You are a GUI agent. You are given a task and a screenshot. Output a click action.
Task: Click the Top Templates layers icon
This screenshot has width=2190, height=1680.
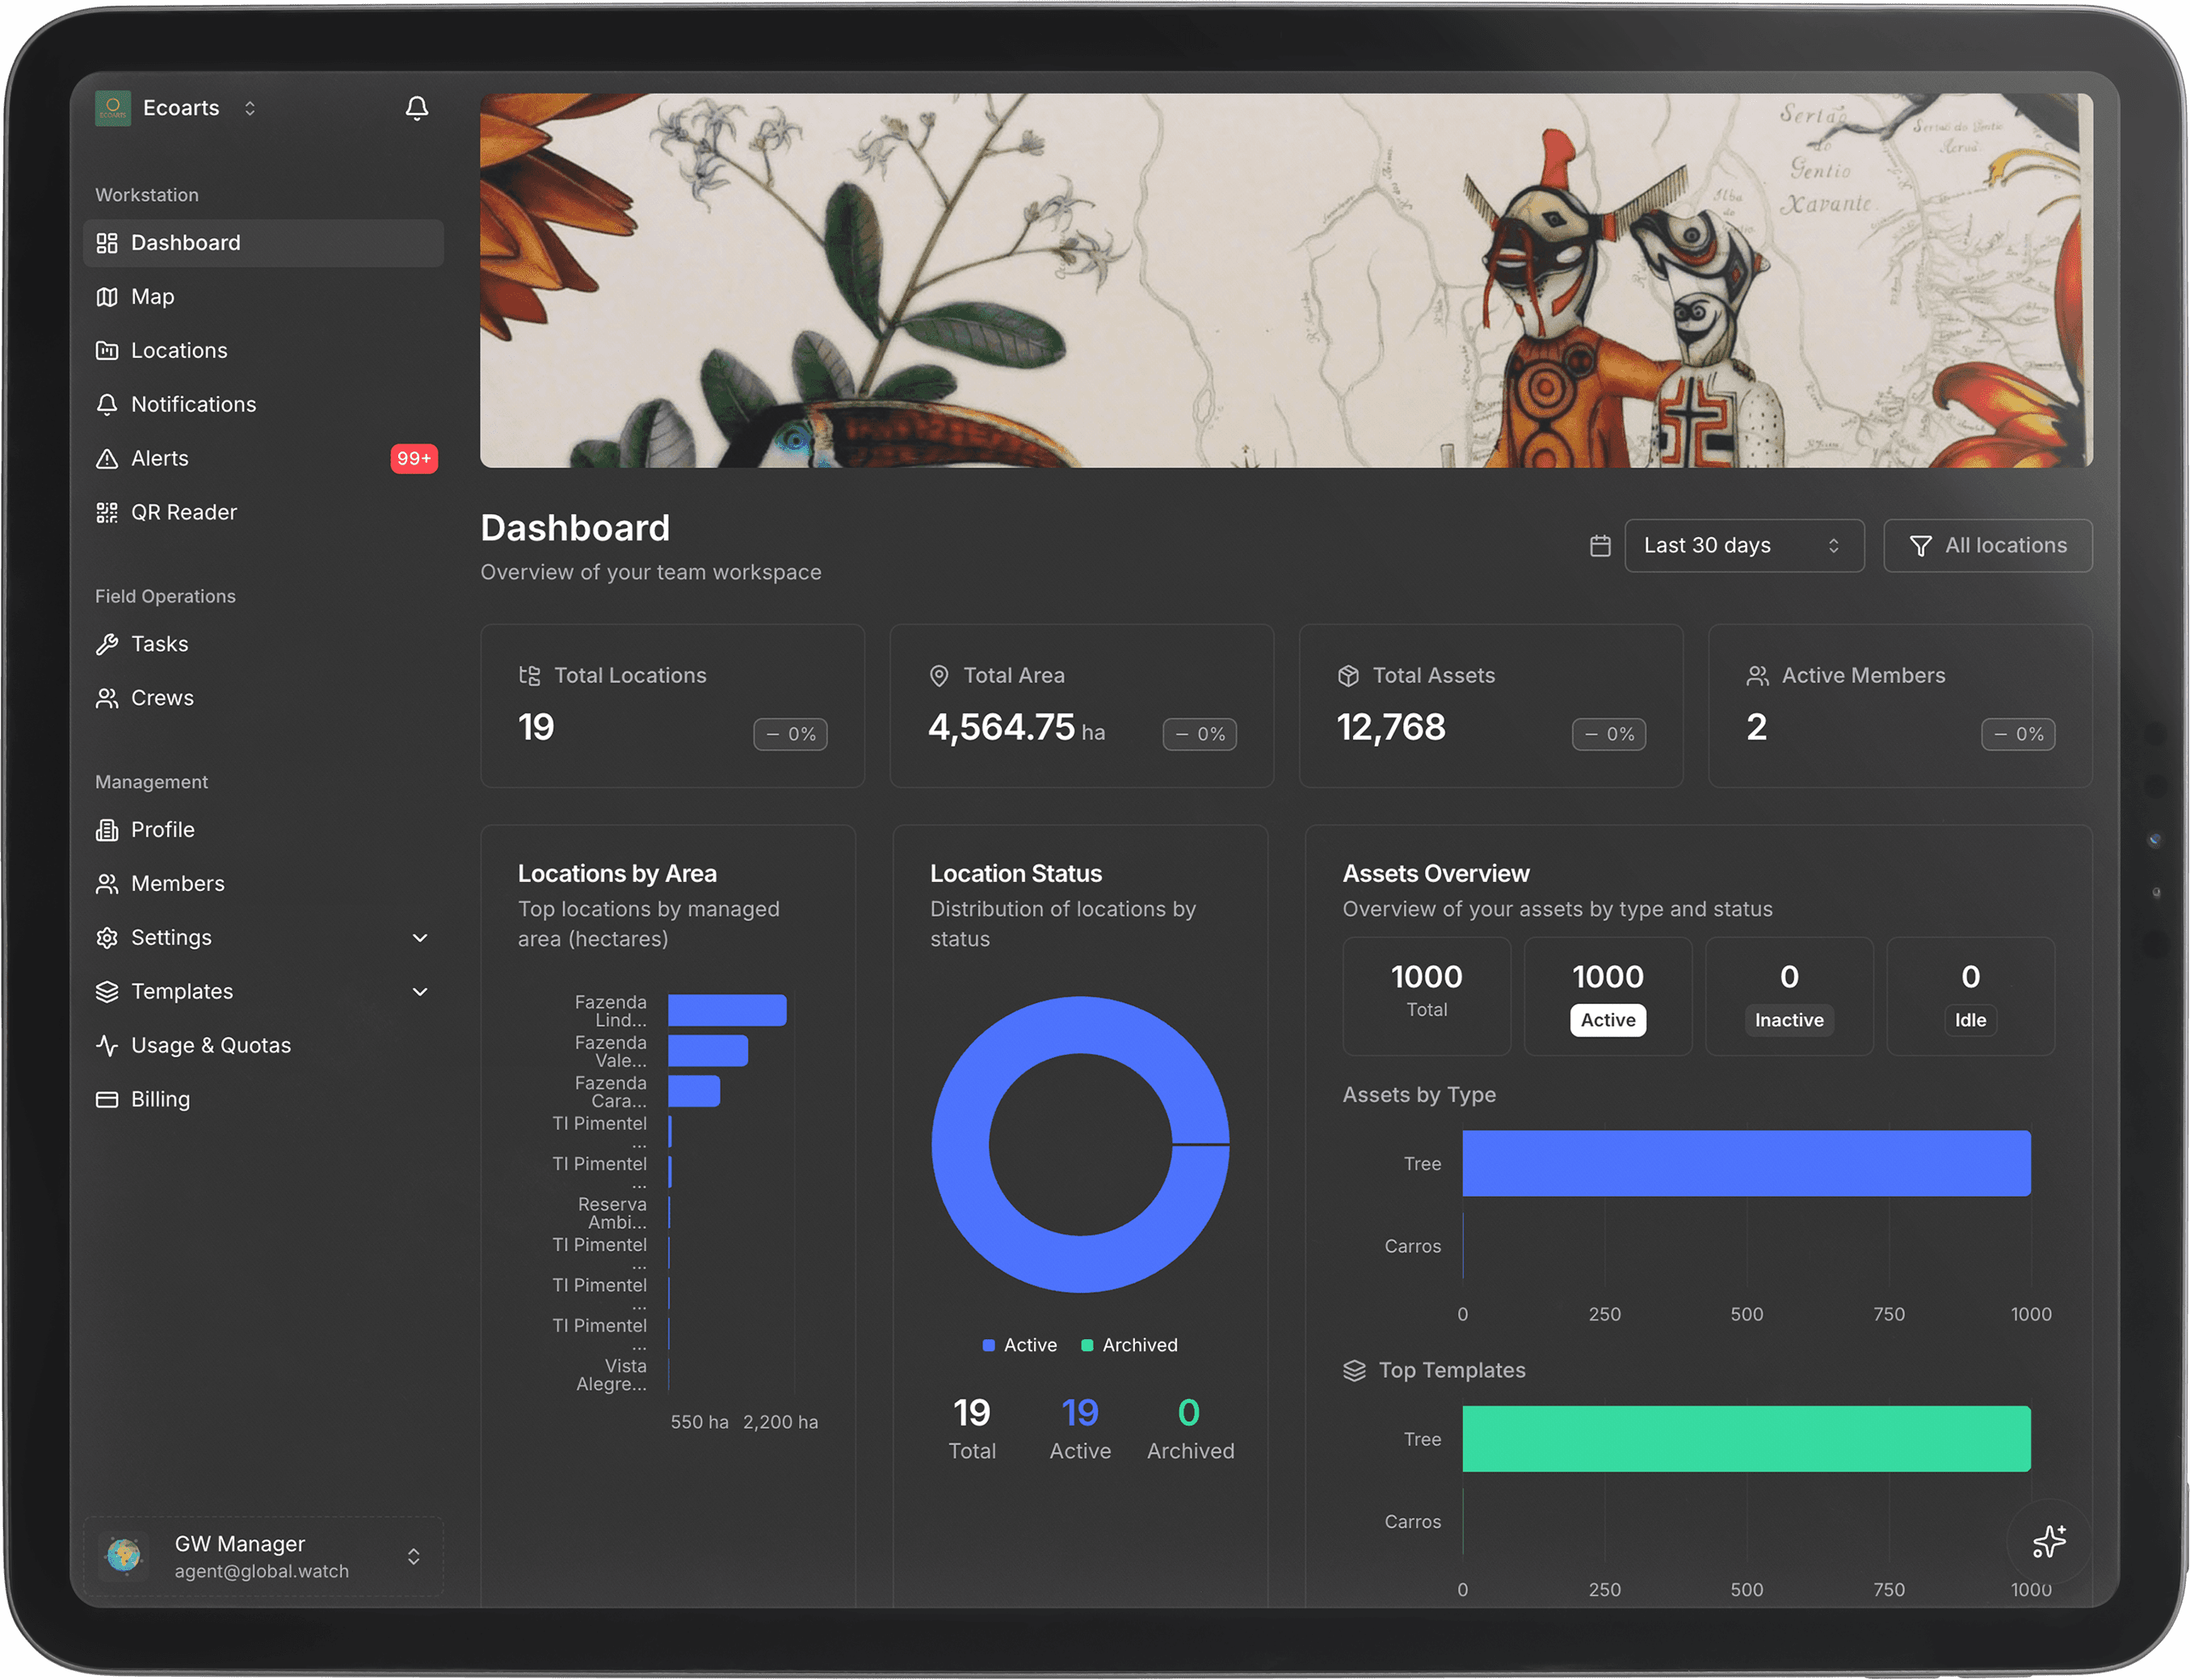tap(1355, 1371)
